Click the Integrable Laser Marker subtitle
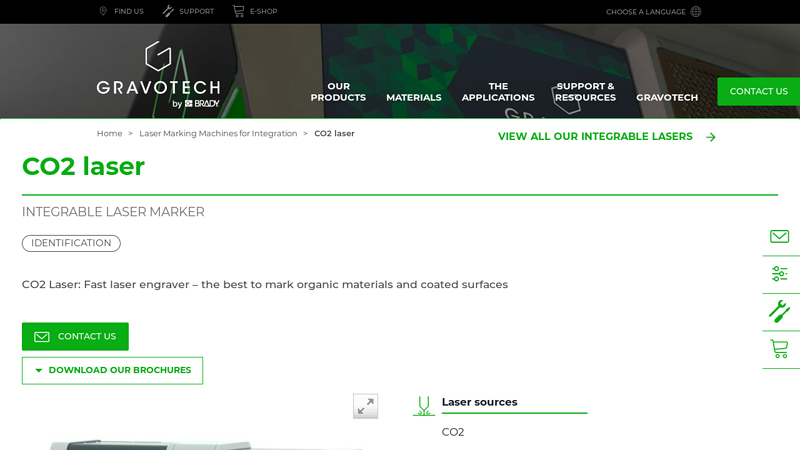This screenshot has width=800, height=450. pyautogui.click(x=113, y=212)
